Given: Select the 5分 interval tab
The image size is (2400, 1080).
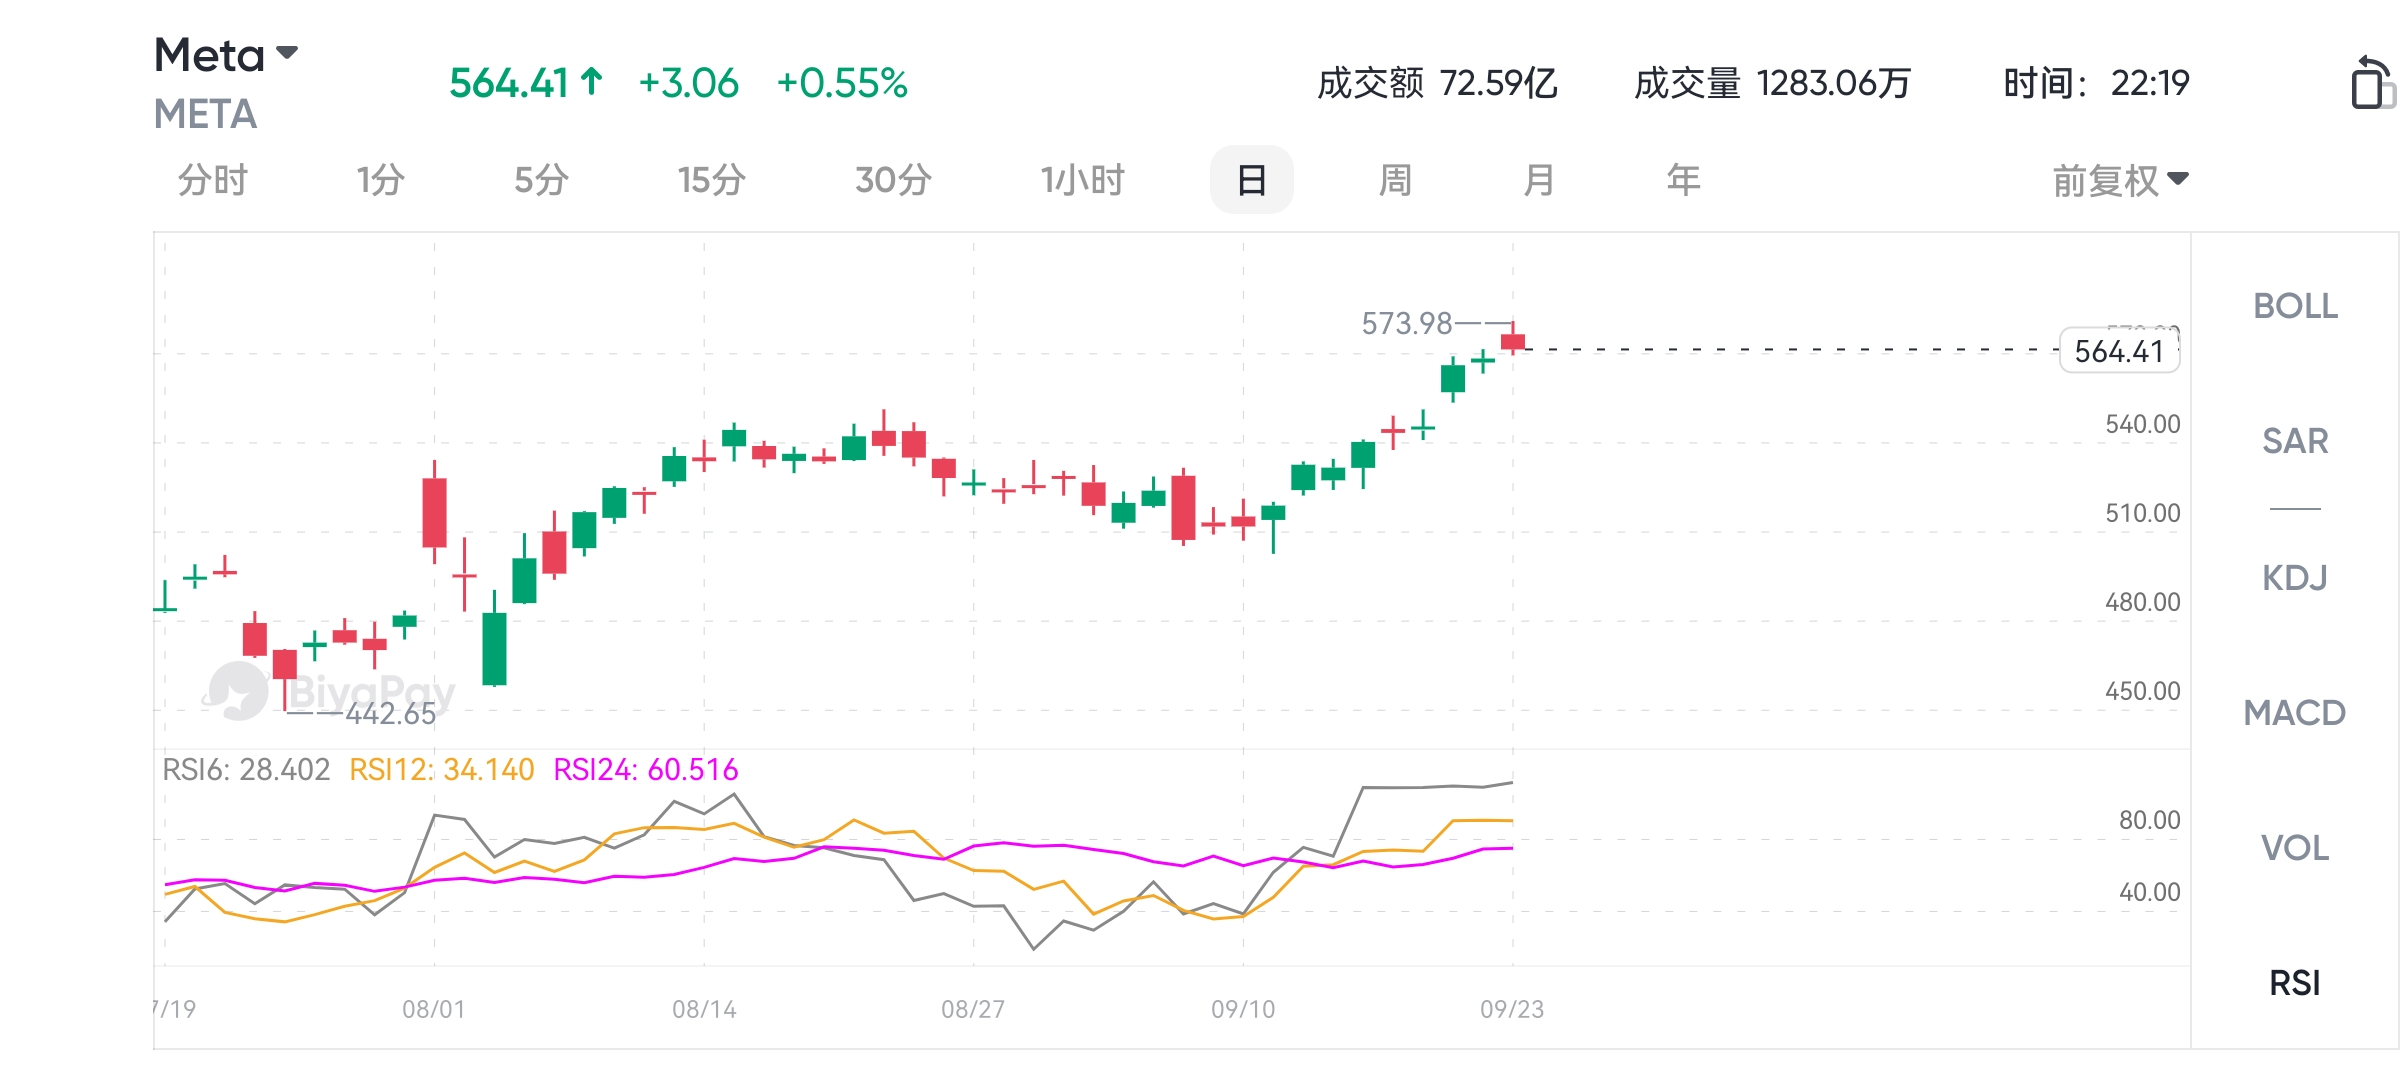Looking at the screenshot, I should click(x=541, y=181).
